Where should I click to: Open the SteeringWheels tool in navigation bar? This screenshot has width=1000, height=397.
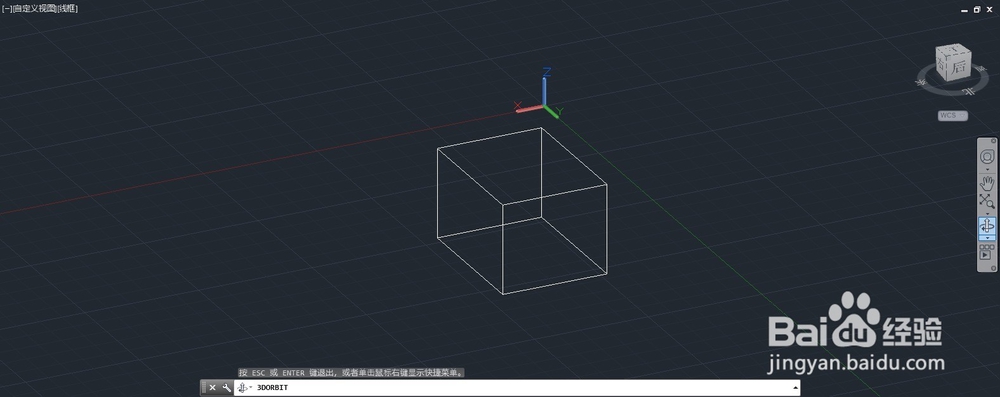[x=987, y=156]
